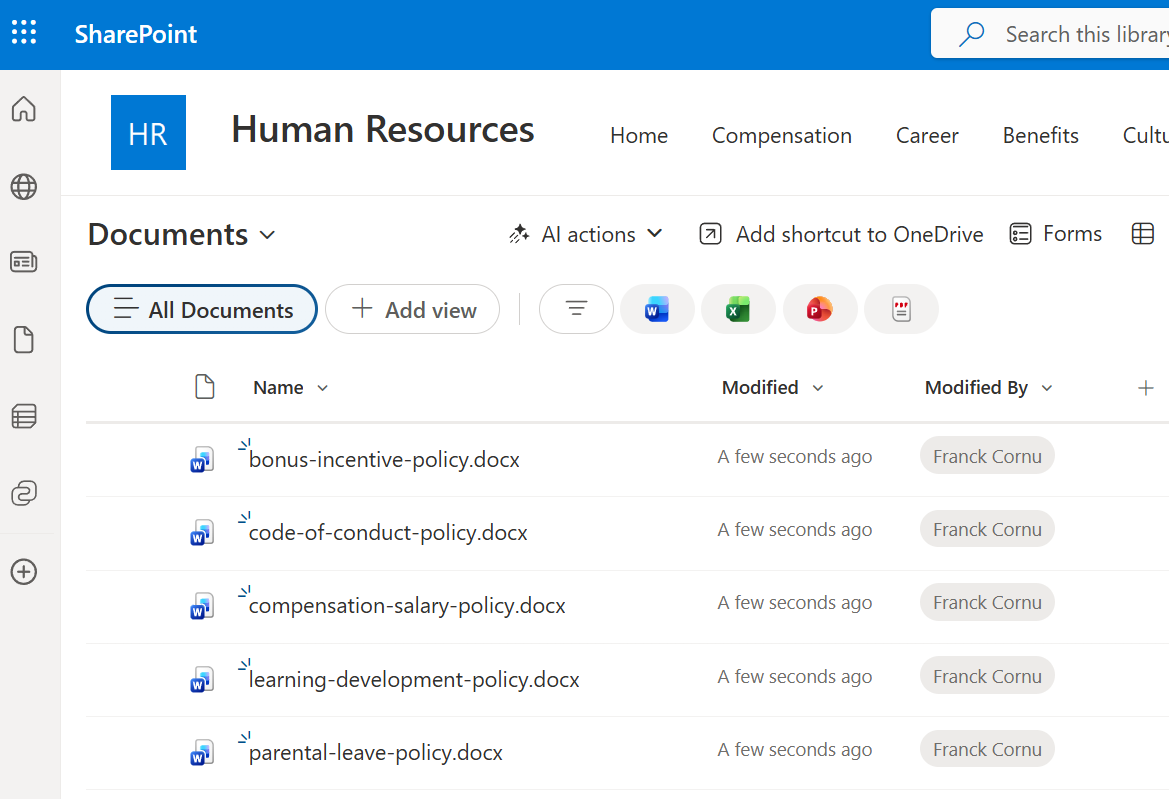The width and height of the screenshot is (1169, 799).
Task: Click the Search this library field
Action: 1080,35
